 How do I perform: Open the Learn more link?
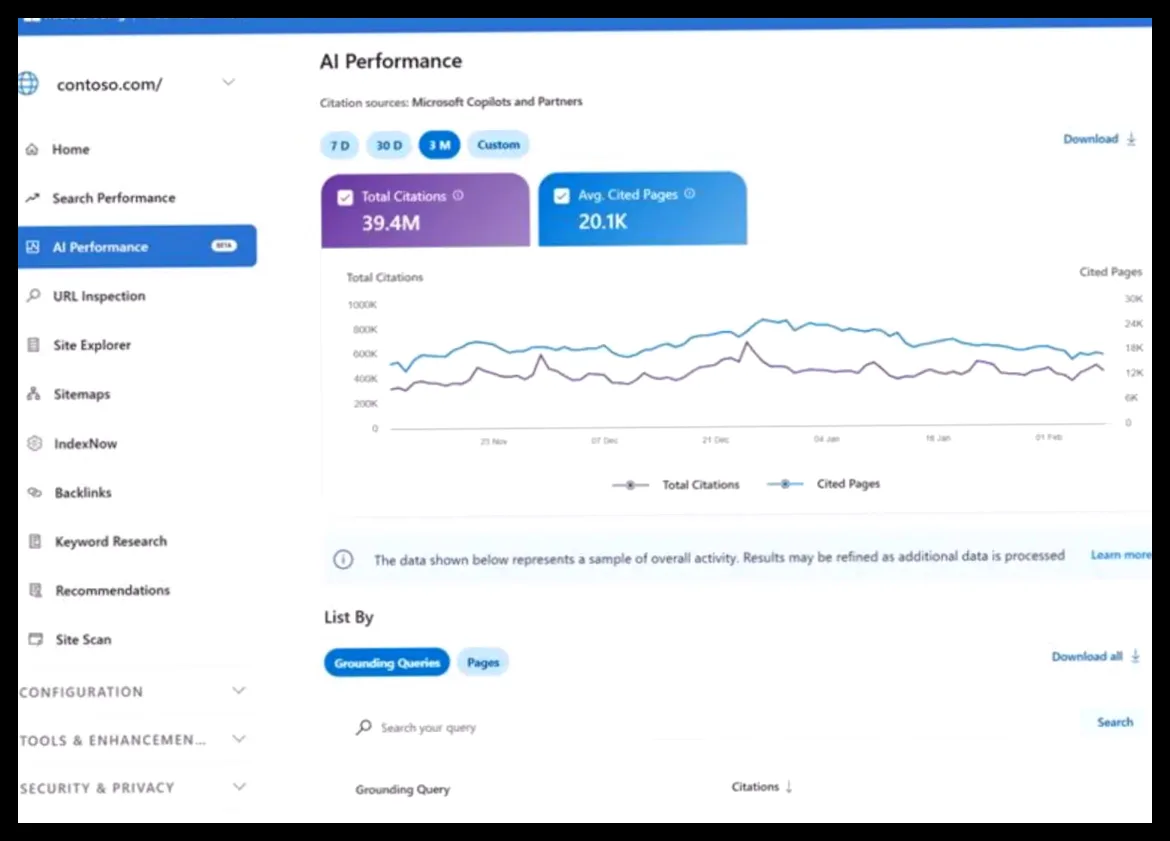pos(1121,554)
